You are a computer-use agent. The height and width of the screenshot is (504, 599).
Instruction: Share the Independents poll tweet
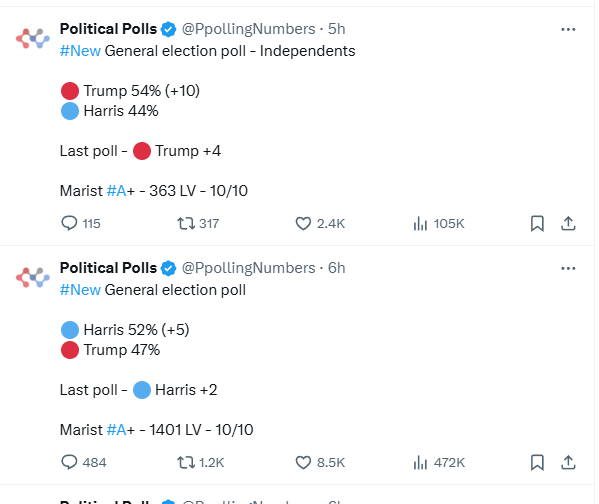(568, 224)
